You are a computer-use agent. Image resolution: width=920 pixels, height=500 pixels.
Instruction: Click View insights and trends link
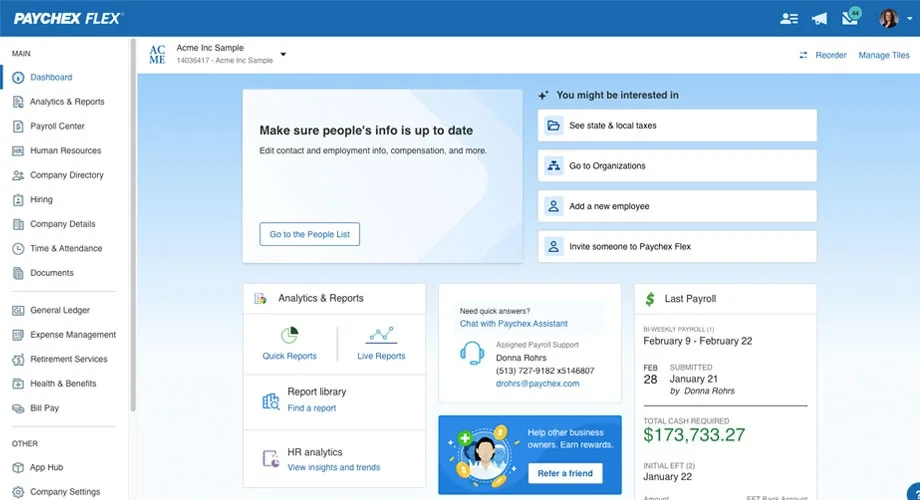pos(333,468)
